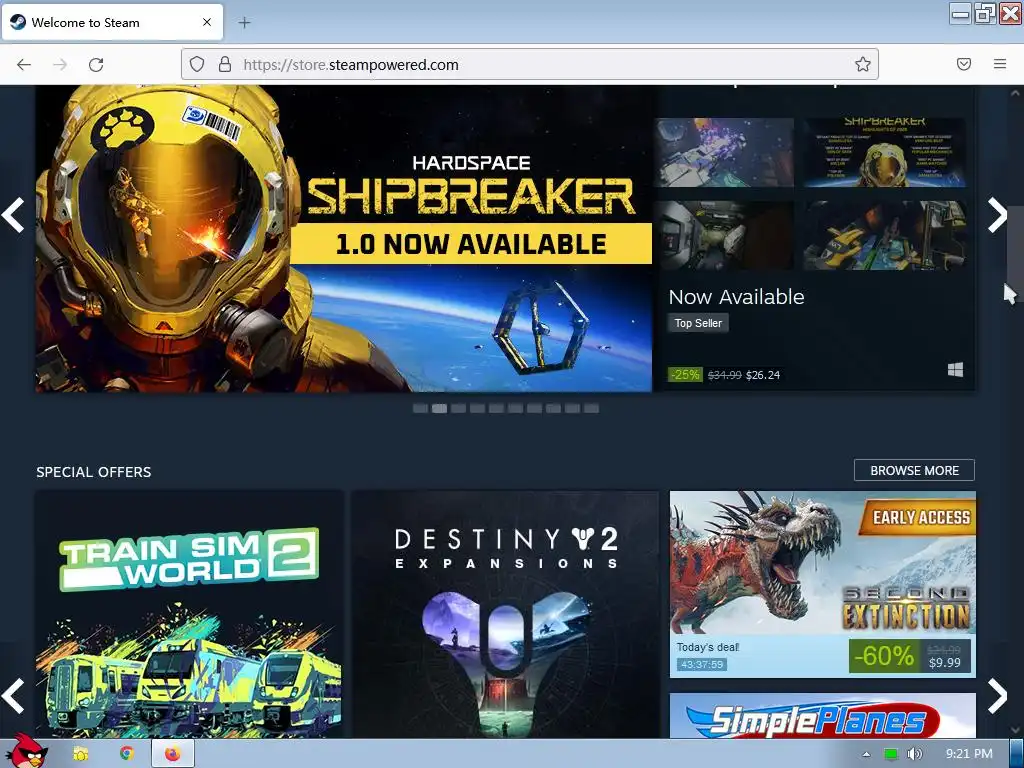The width and height of the screenshot is (1024, 768).
Task: Click the address bar URL field
Action: [530, 65]
